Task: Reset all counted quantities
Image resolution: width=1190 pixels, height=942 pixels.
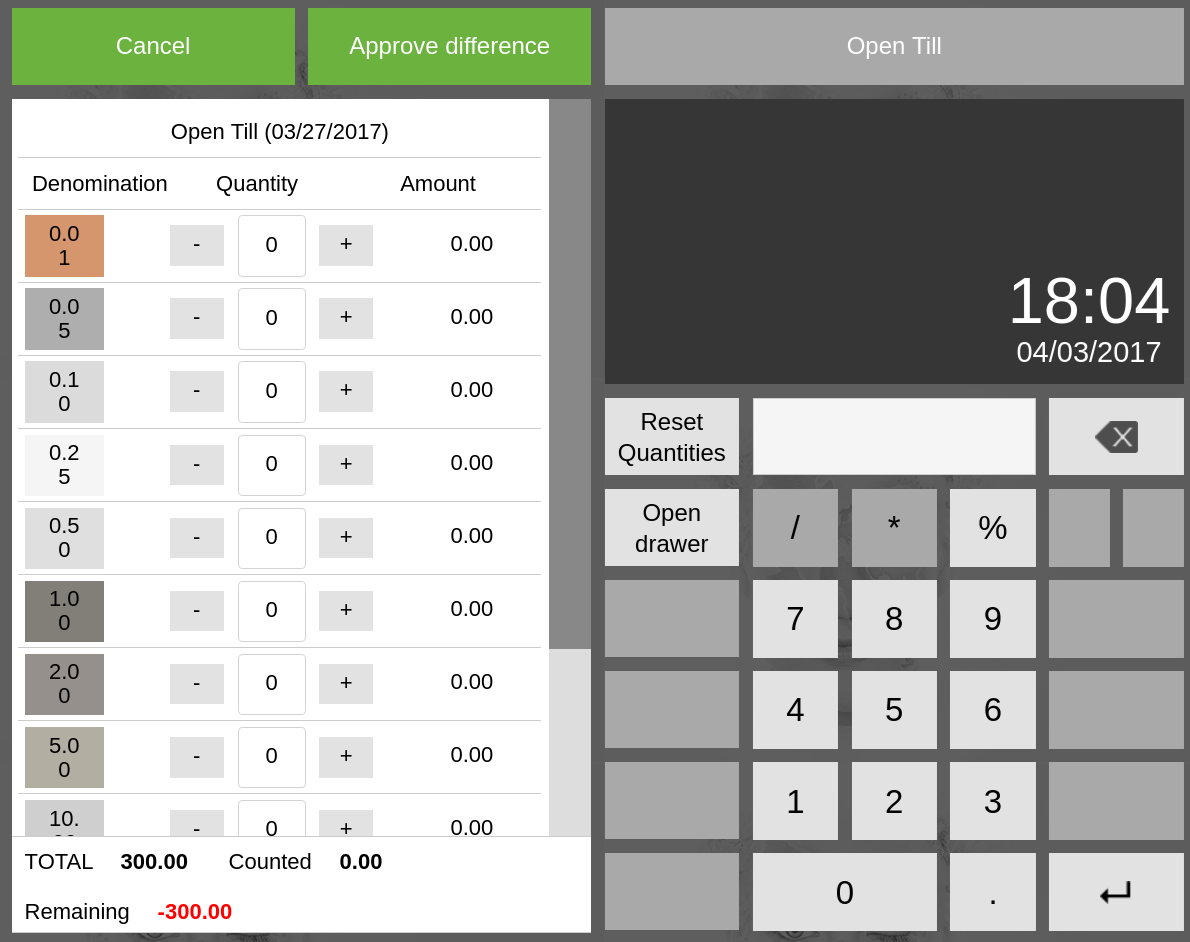Action: [x=672, y=437]
